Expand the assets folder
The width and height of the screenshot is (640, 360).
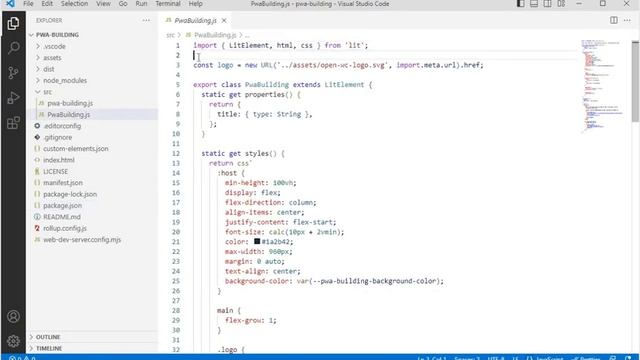coord(52,58)
